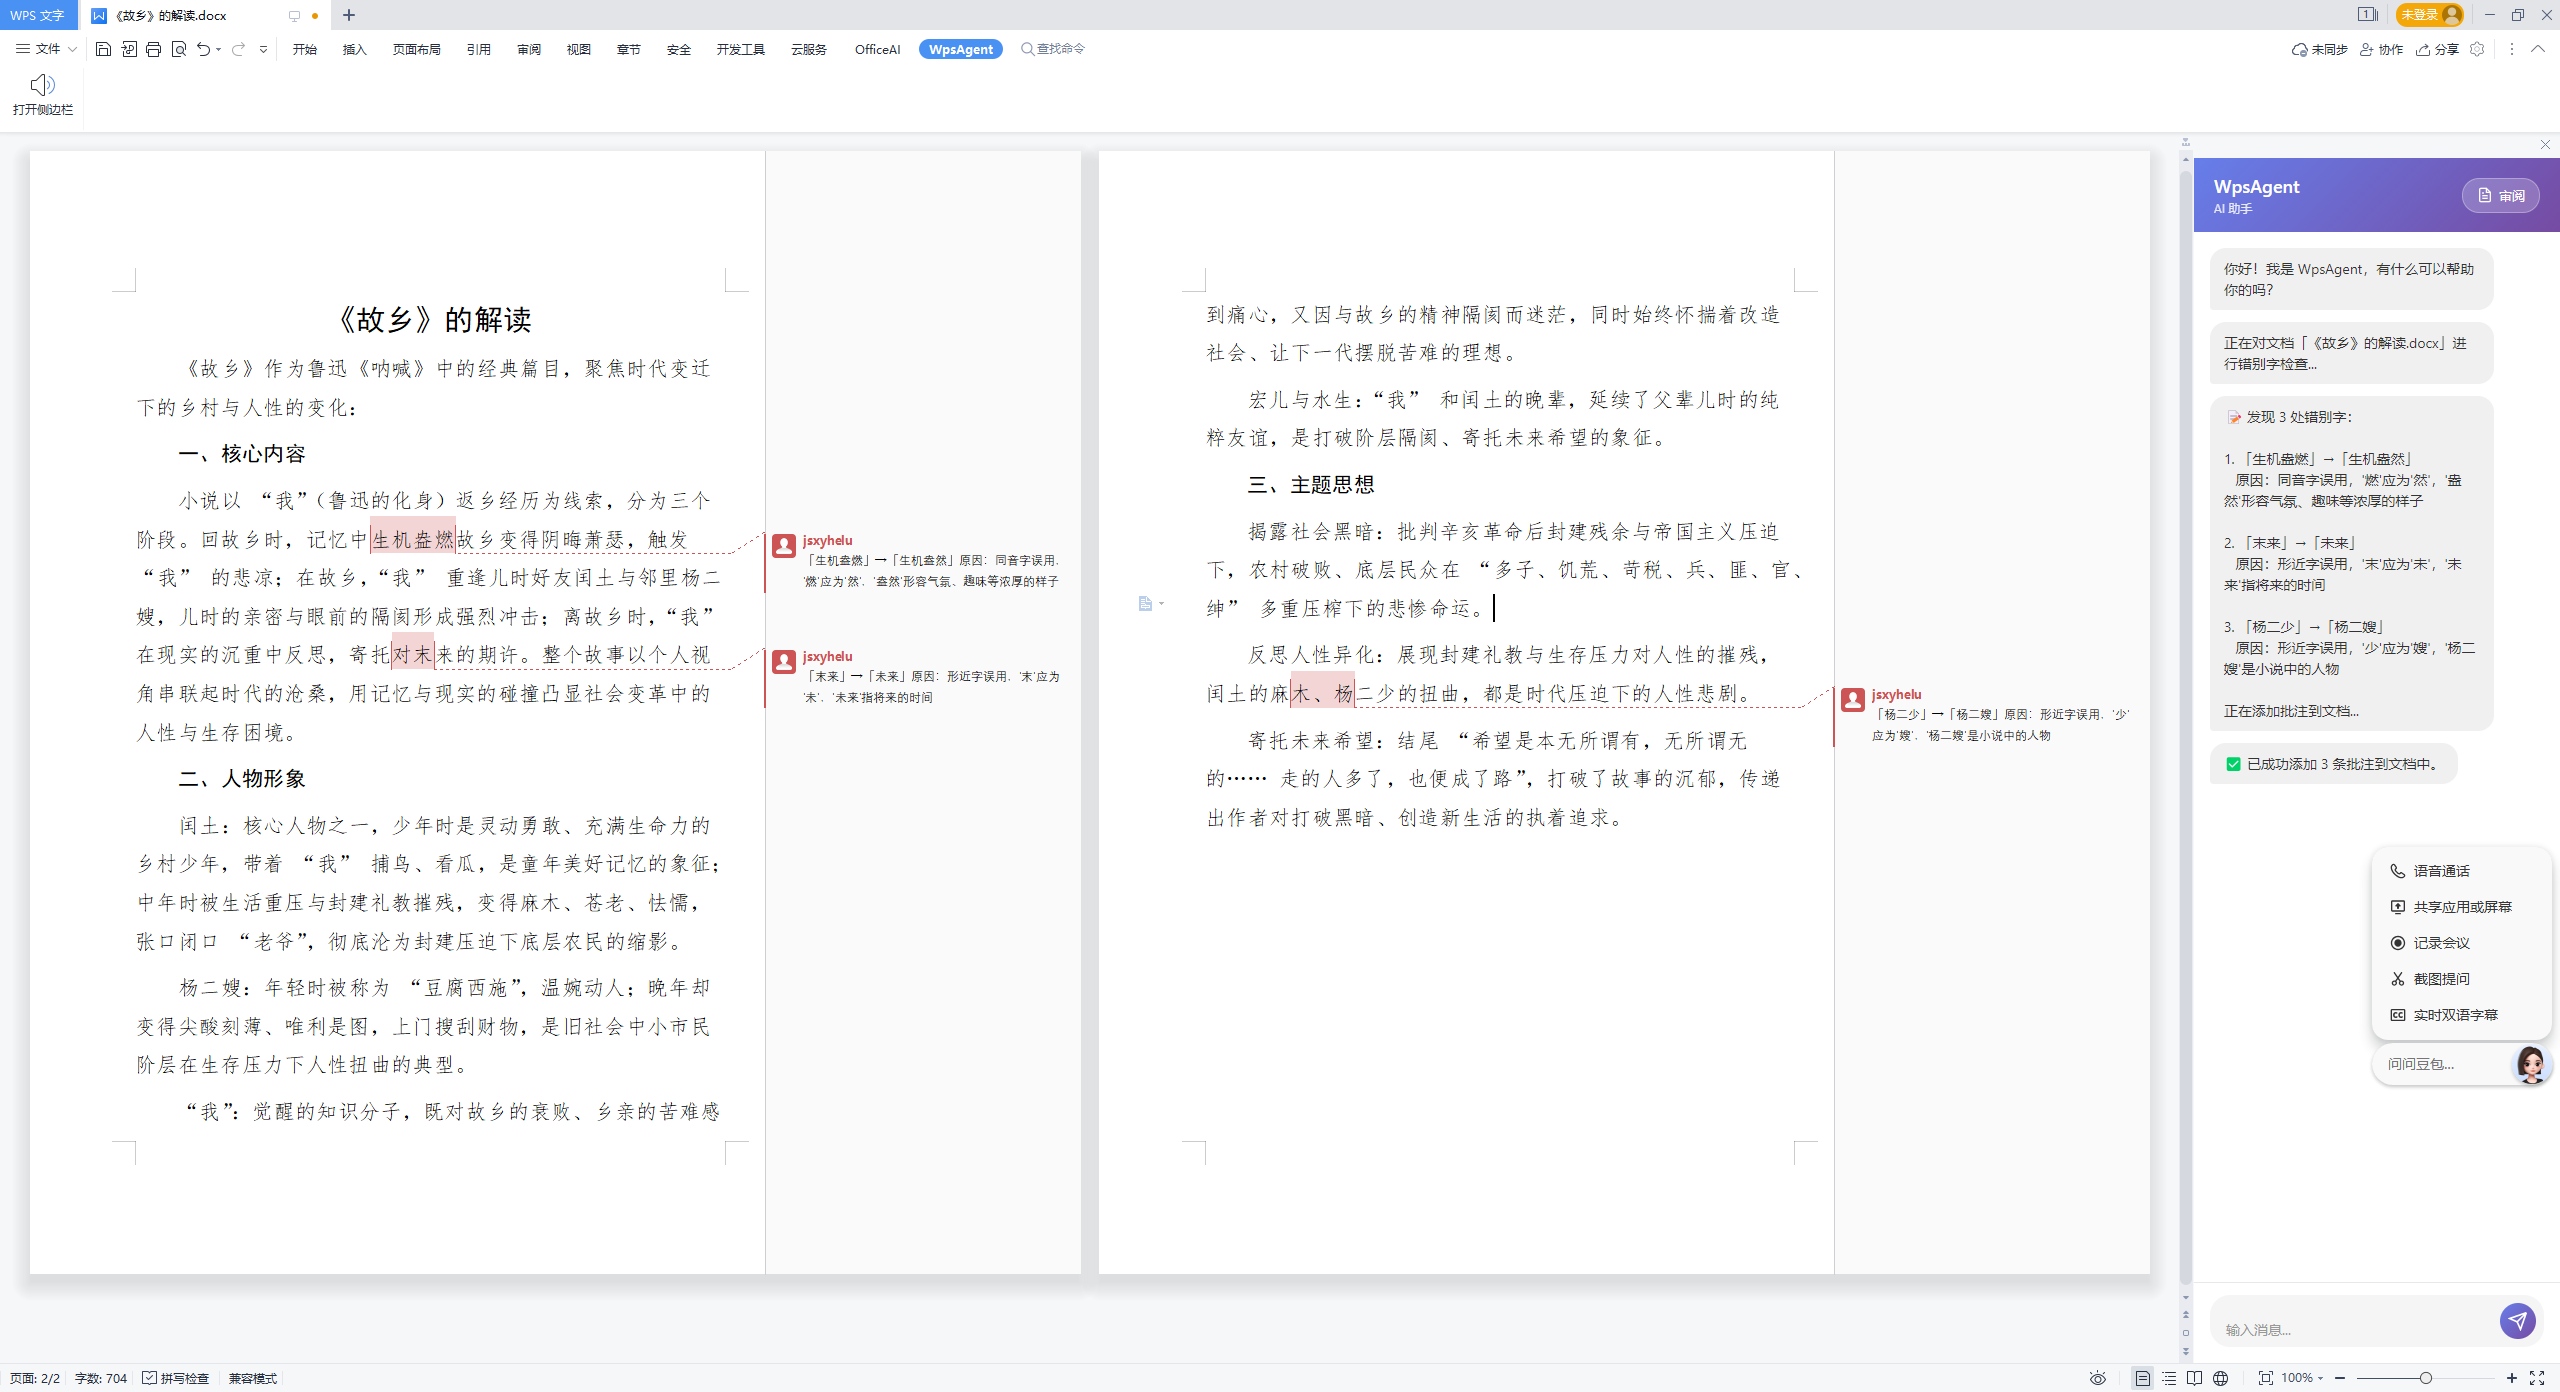2560x1392 pixels.
Task: Toggle reading mode book icon
Action: click(x=2195, y=1378)
